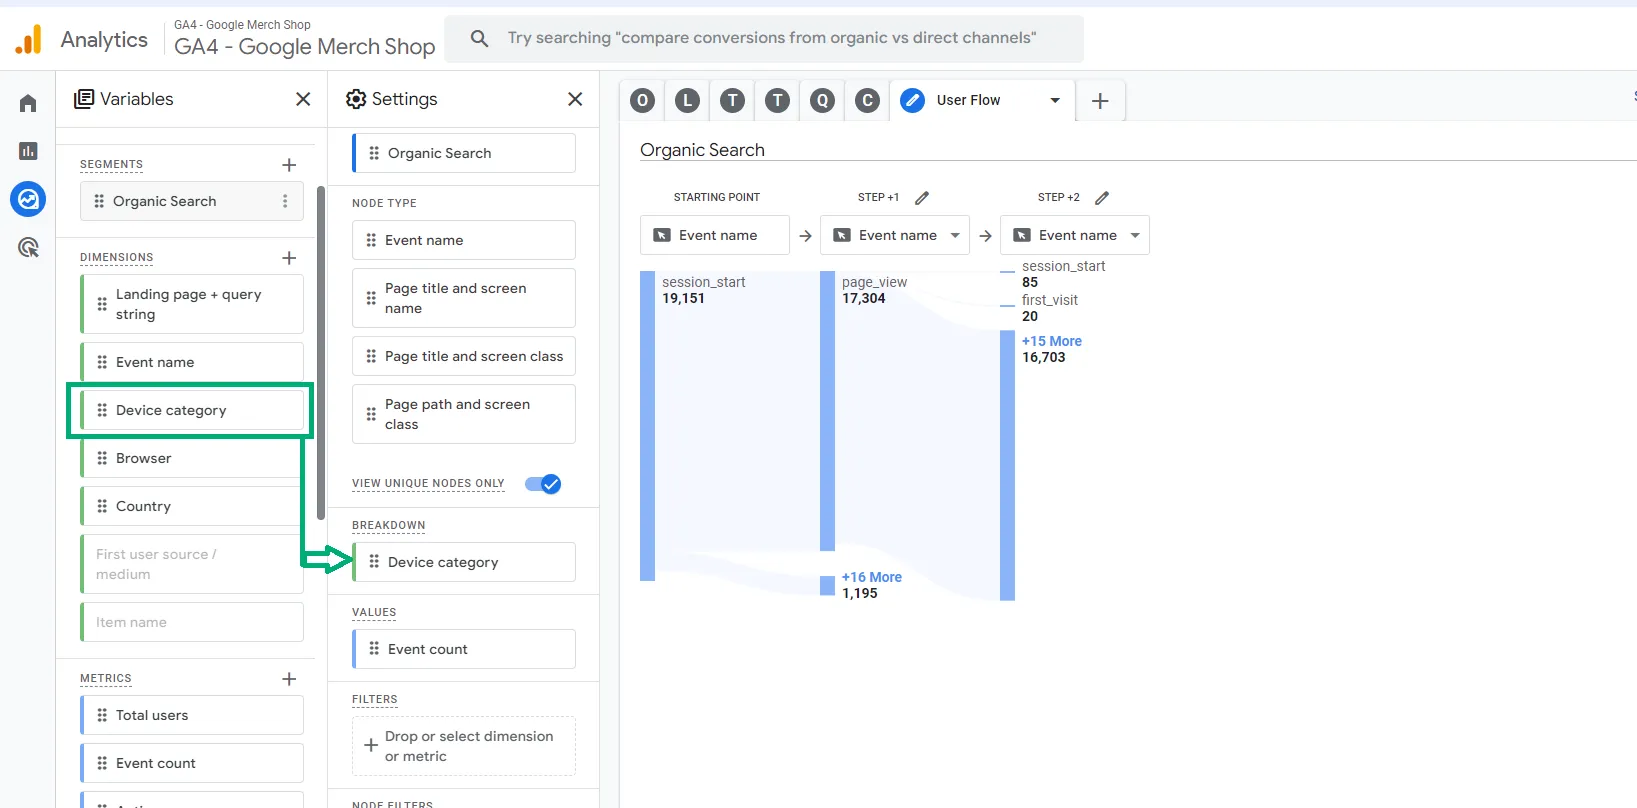1637x808 pixels.
Task: Edit Step +1 with pencil icon
Action: click(x=922, y=198)
